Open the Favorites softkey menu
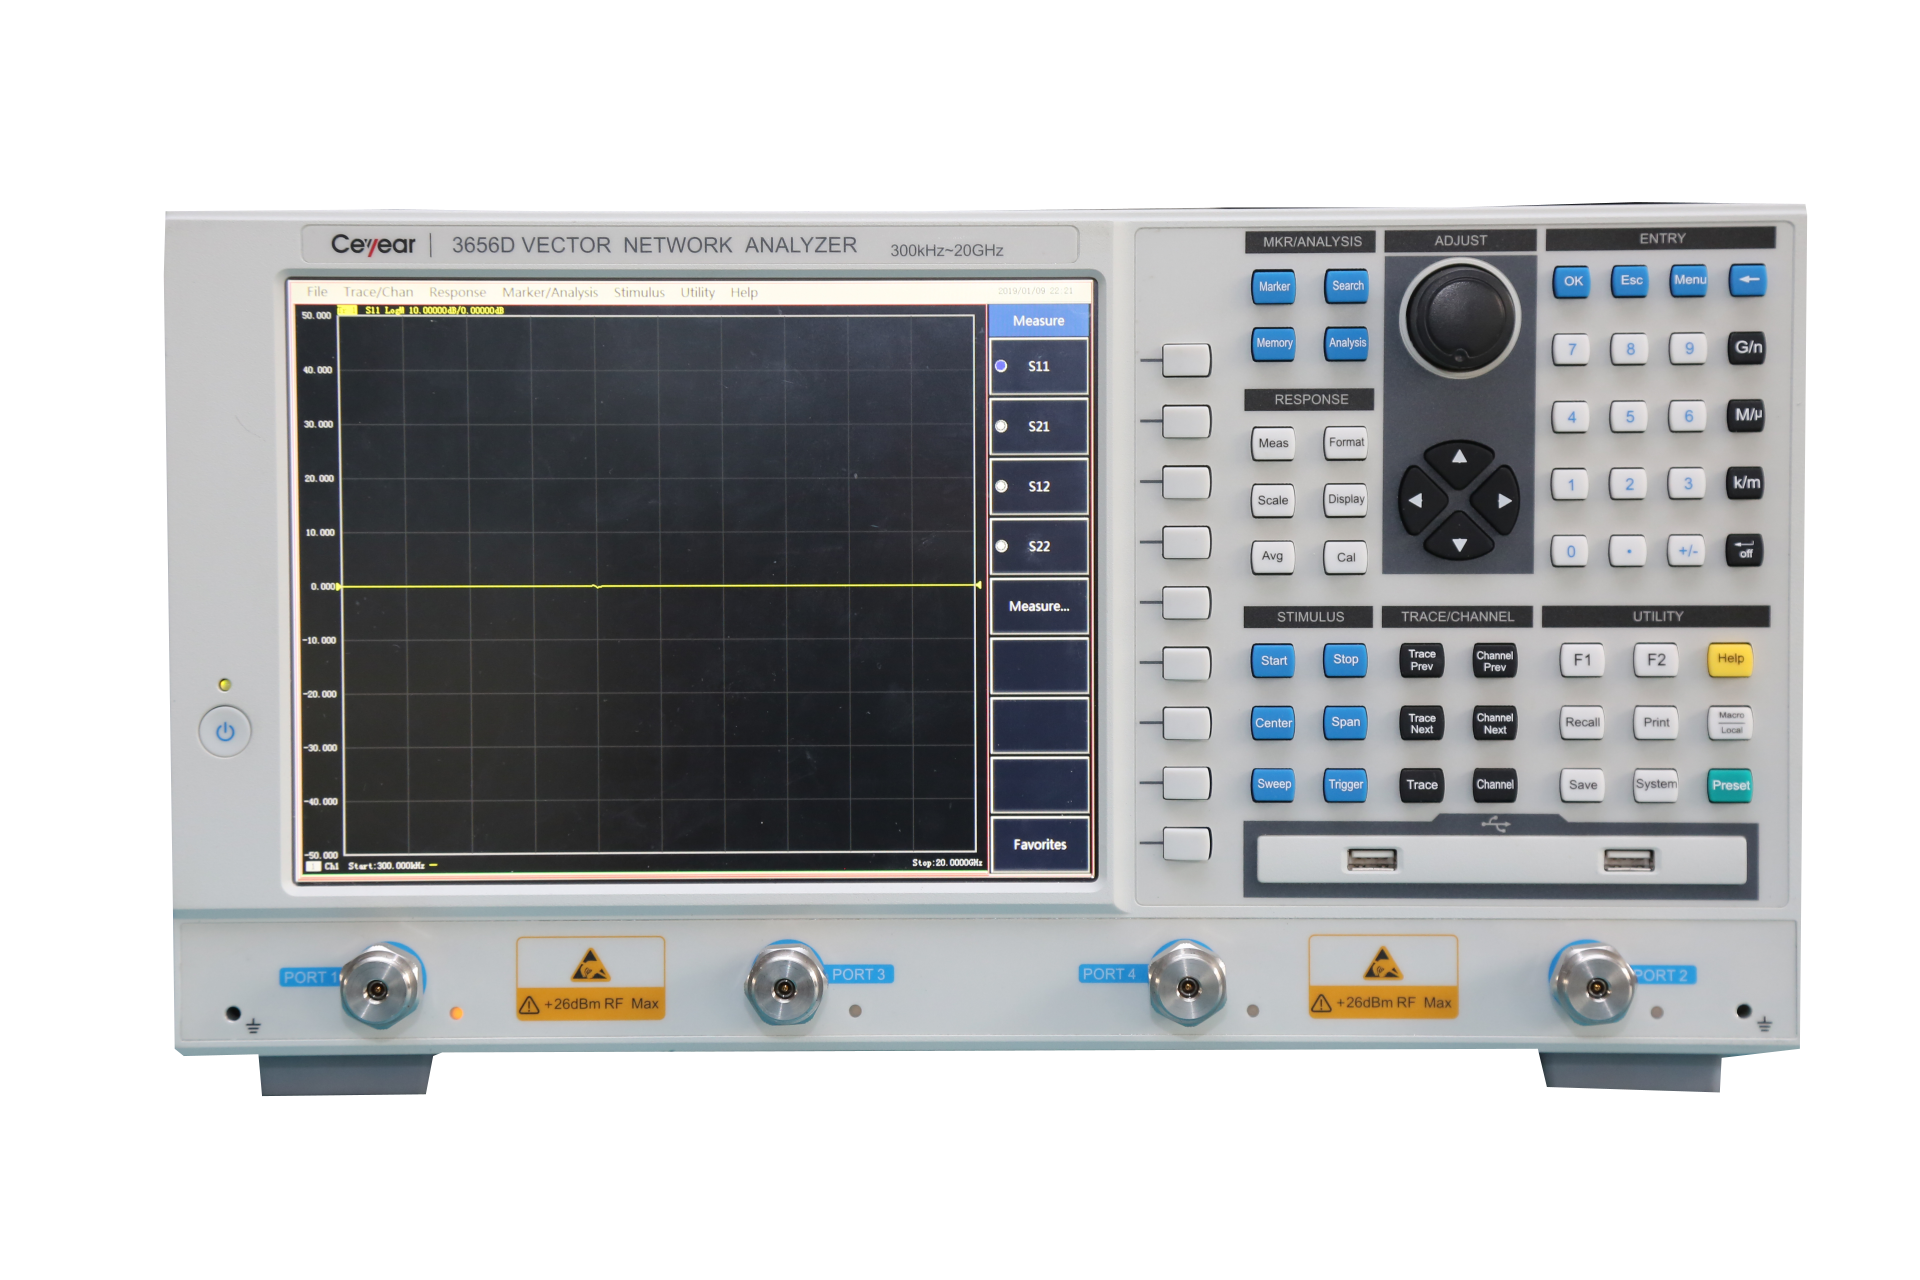The image size is (1920, 1280). (1039, 844)
